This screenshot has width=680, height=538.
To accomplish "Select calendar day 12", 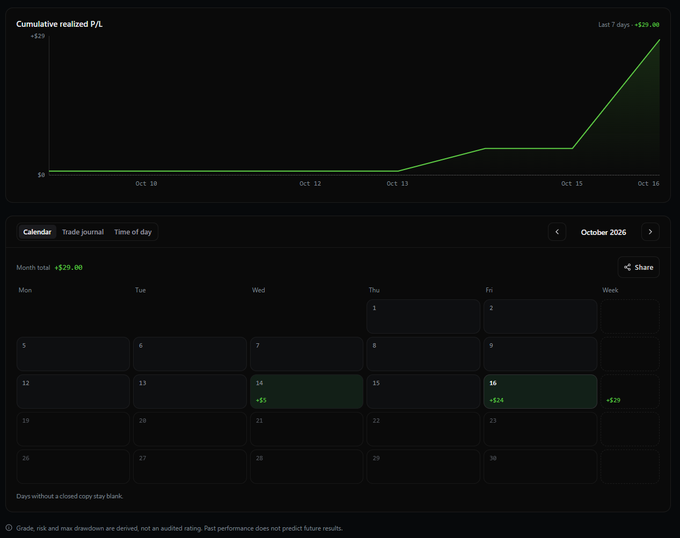I will coord(73,391).
